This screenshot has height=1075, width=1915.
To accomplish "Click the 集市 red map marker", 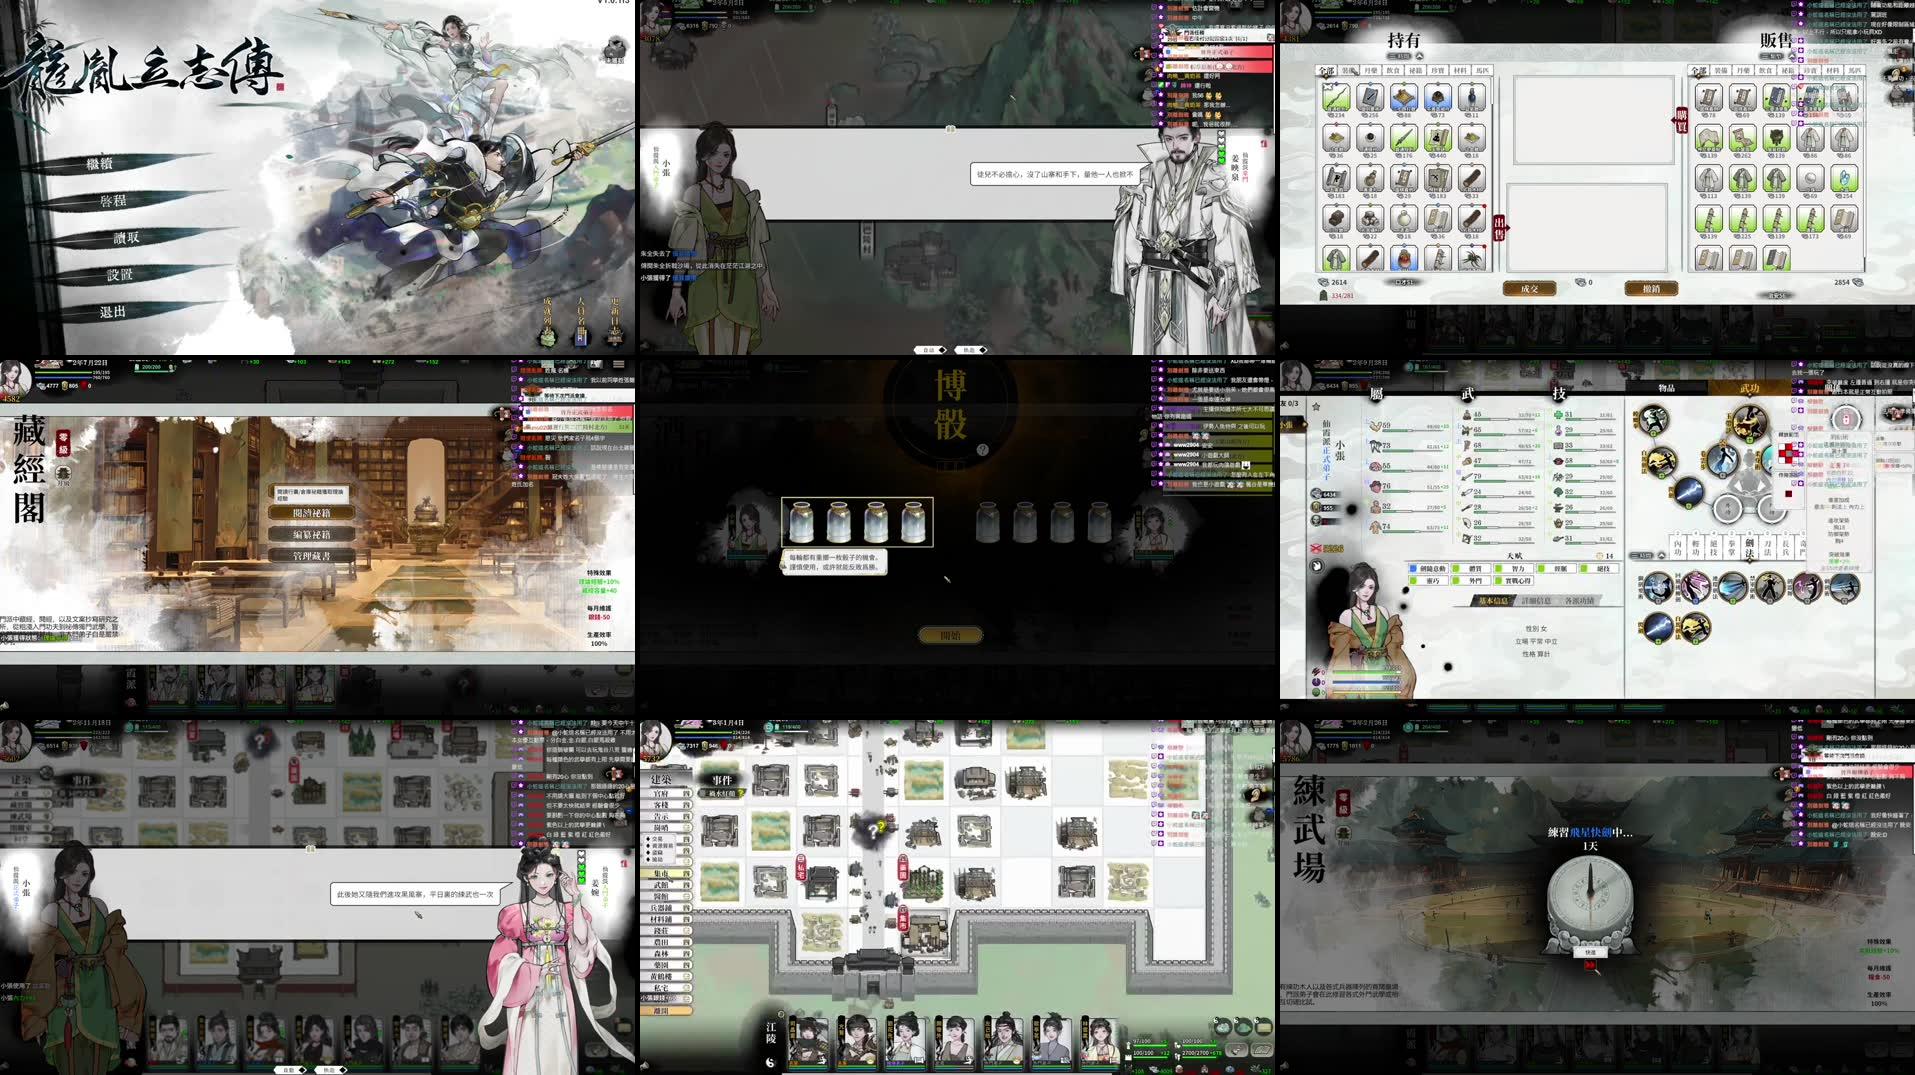I will pos(903,921).
